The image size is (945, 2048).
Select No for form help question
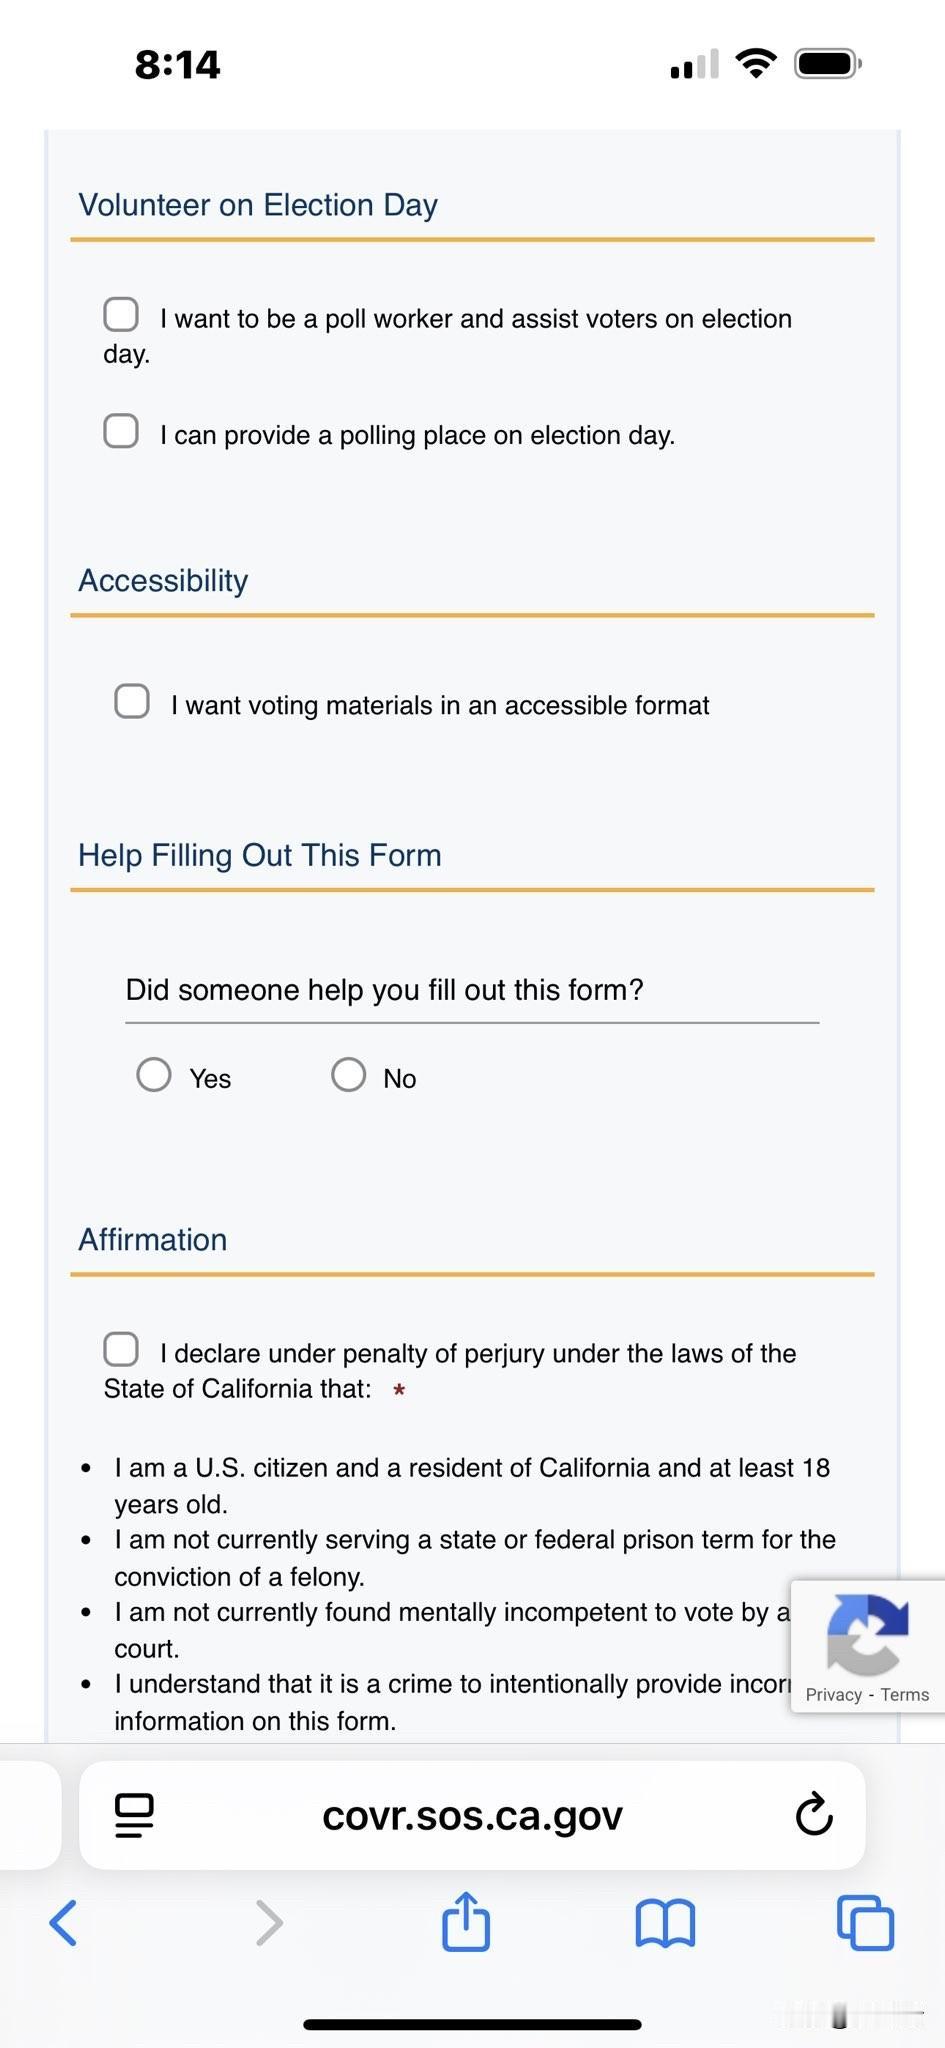pos(348,1075)
